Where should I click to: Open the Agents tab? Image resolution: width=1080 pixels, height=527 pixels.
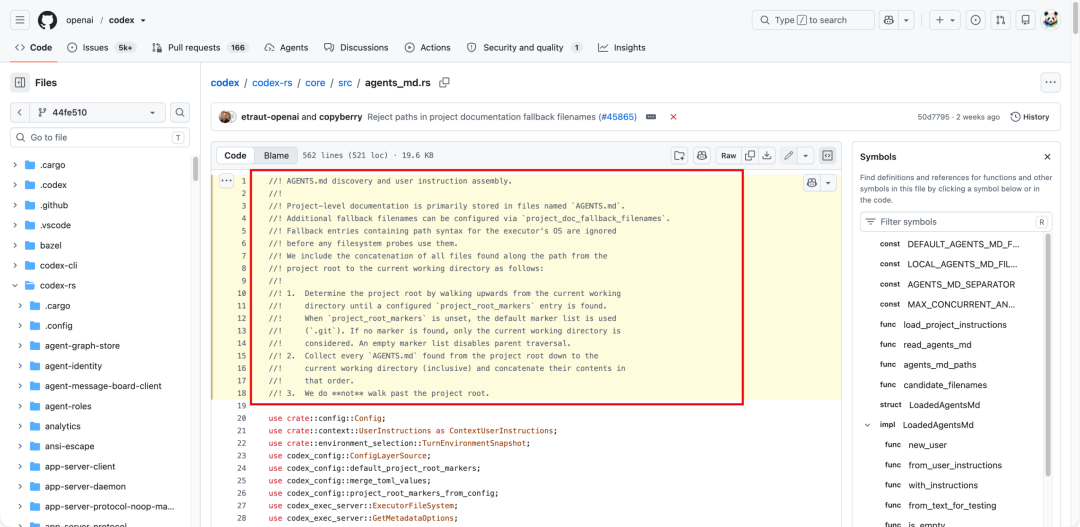(x=286, y=48)
